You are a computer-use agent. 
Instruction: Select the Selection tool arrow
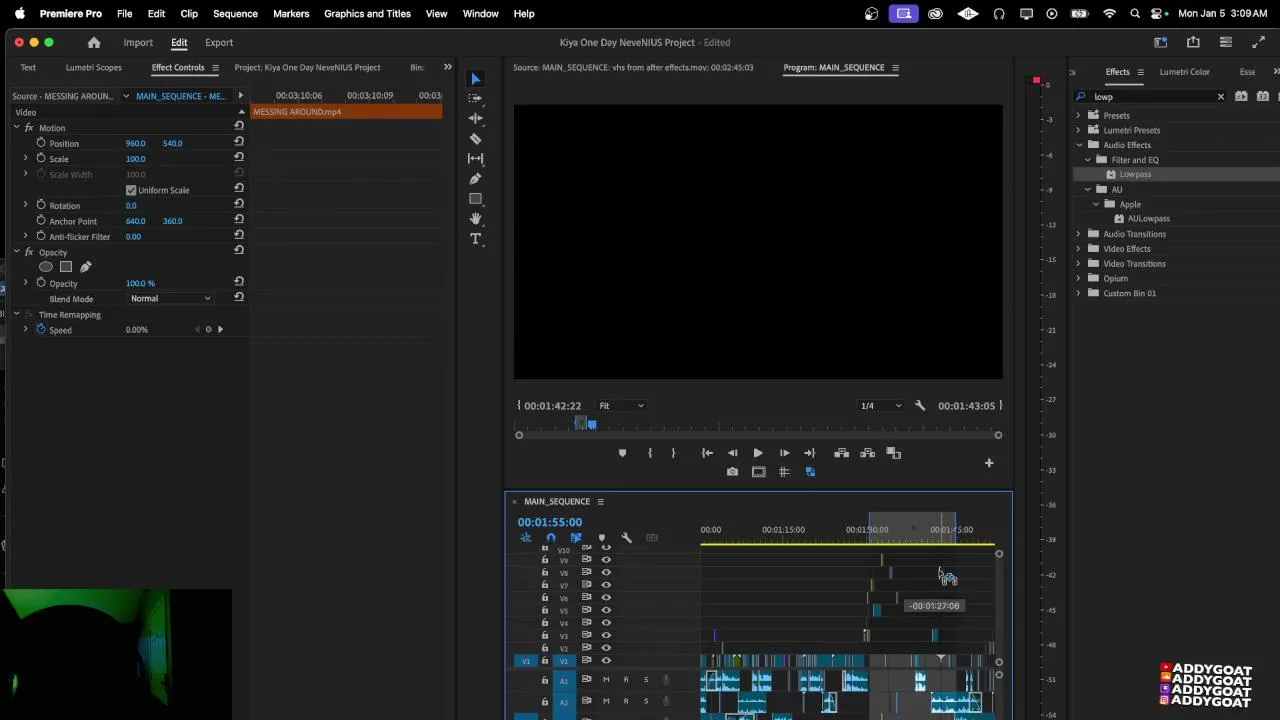coord(476,79)
